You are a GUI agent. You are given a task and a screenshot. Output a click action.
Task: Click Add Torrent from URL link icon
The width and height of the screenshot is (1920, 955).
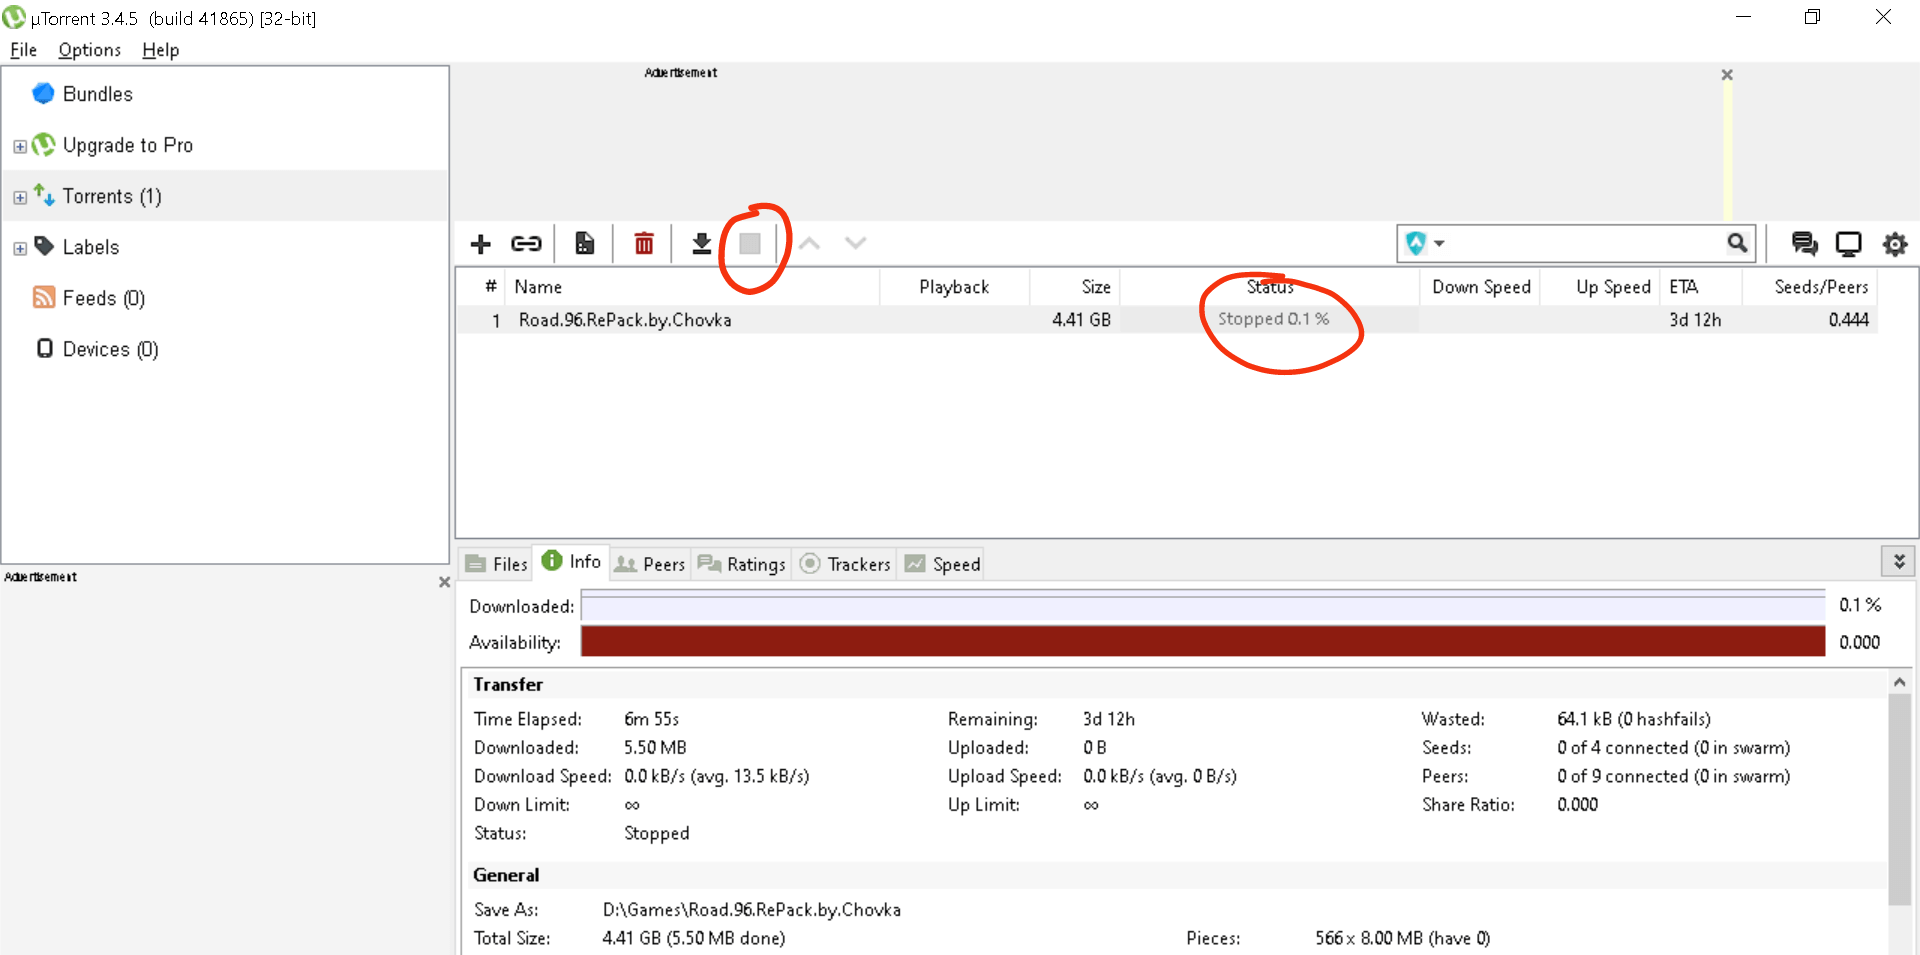coord(526,244)
